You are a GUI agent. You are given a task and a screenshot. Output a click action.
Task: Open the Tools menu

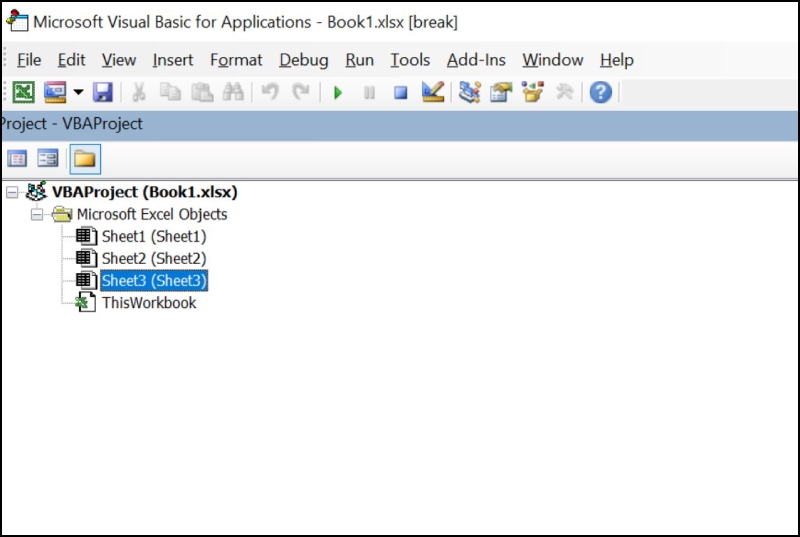pos(410,60)
